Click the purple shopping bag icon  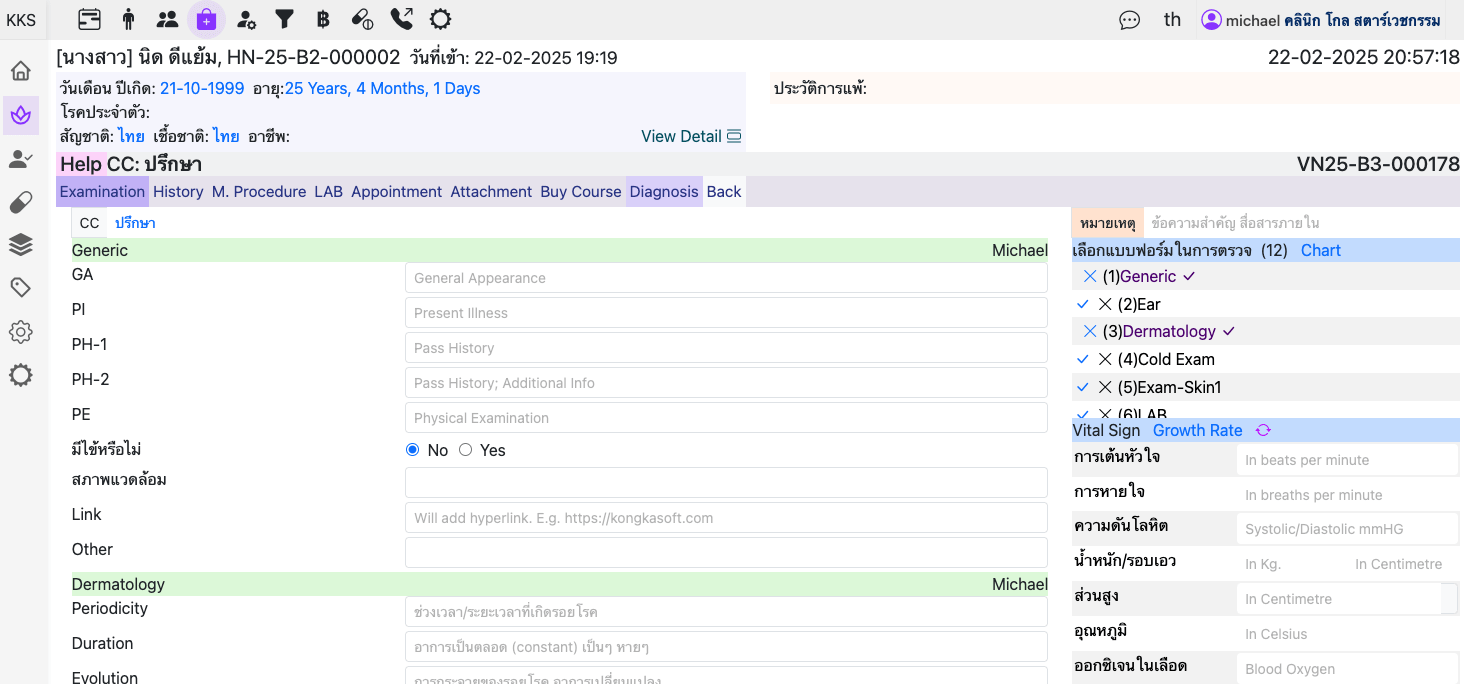[206, 19]
